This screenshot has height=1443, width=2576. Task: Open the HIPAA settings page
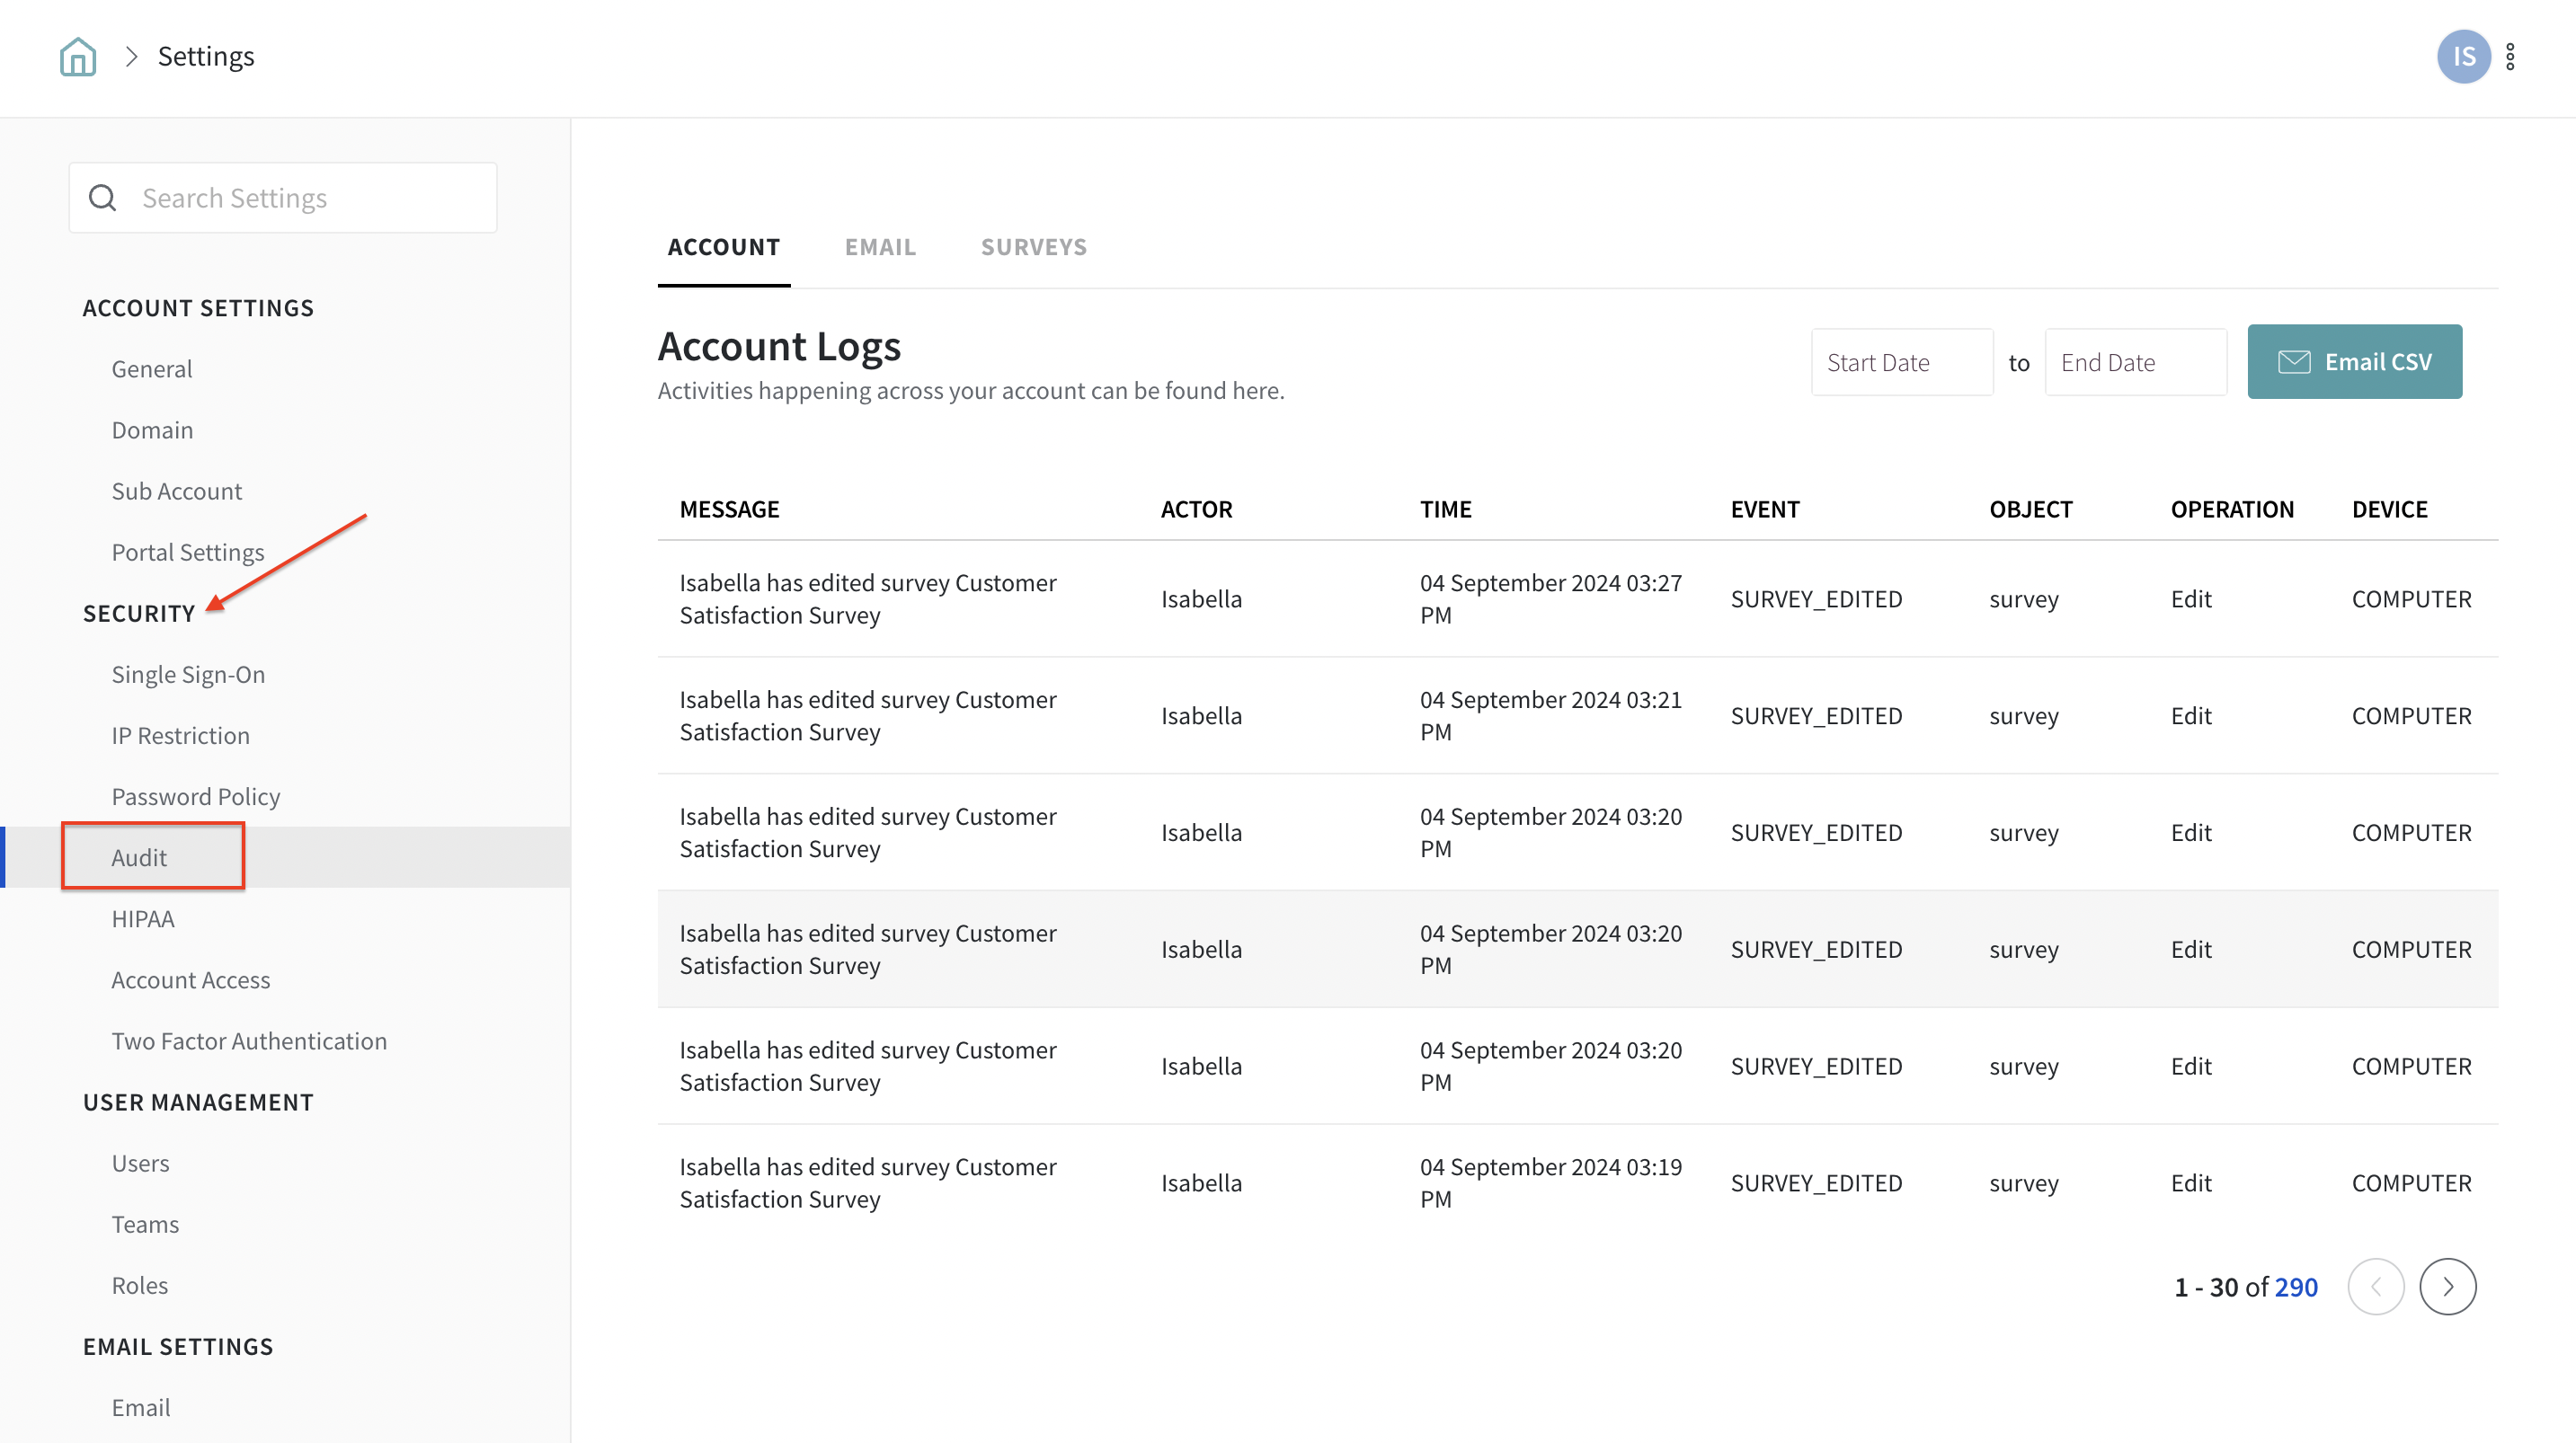(143, 919)
